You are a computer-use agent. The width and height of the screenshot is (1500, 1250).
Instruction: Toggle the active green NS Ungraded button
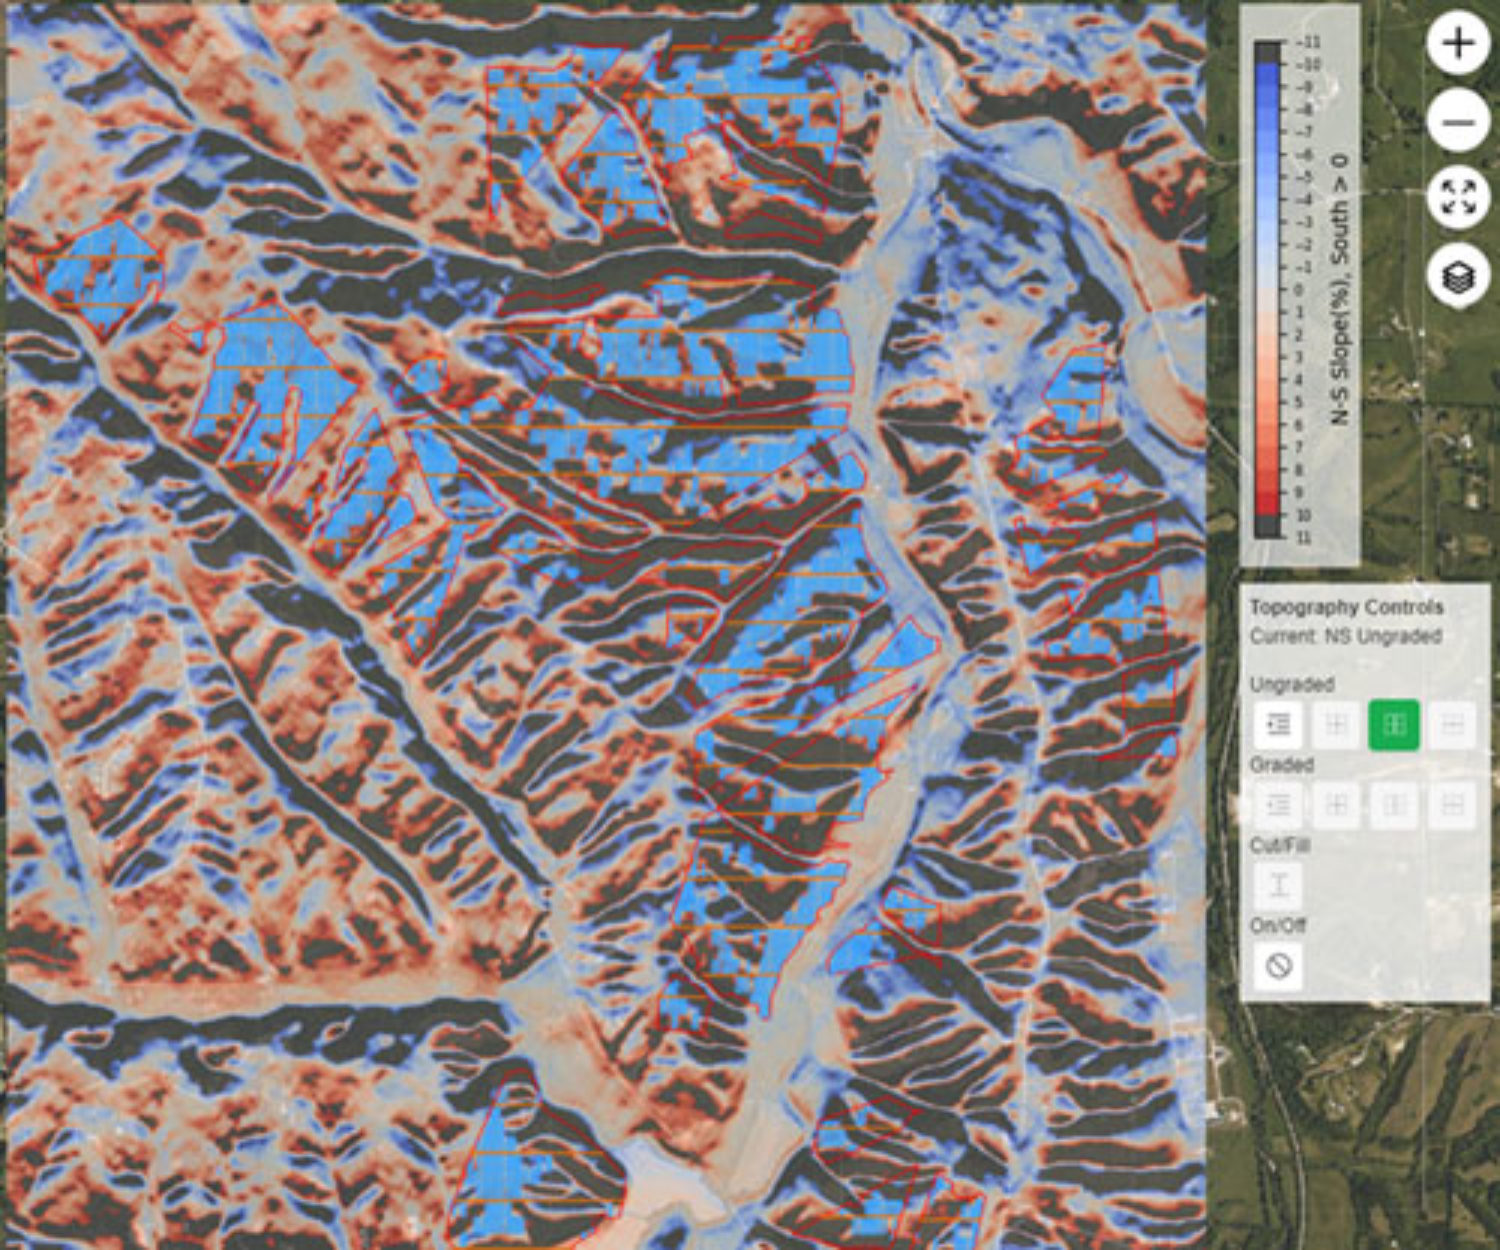point(1394,724)
